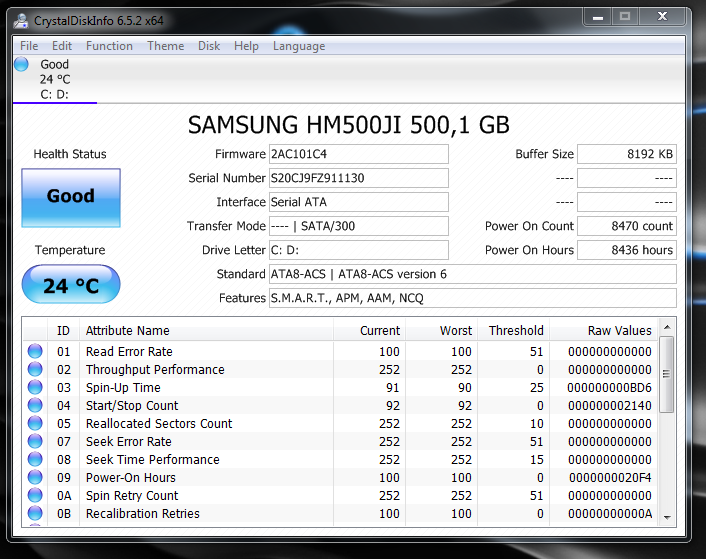This screenshot has width=706, height=559.
Task: Click the status orb for Spin Retry Count
Action: [x=35, y=496]
